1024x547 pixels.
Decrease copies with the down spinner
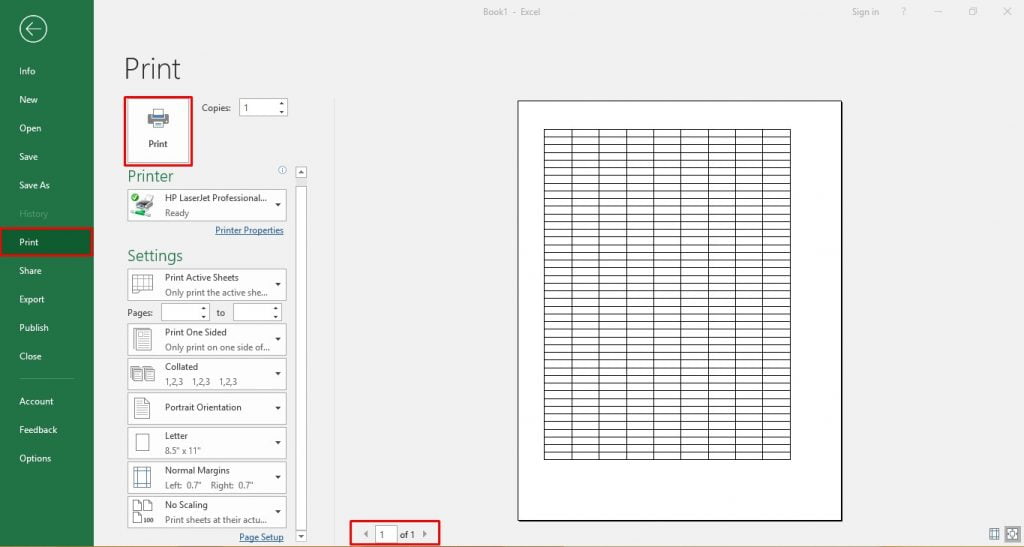coord(282,112)
